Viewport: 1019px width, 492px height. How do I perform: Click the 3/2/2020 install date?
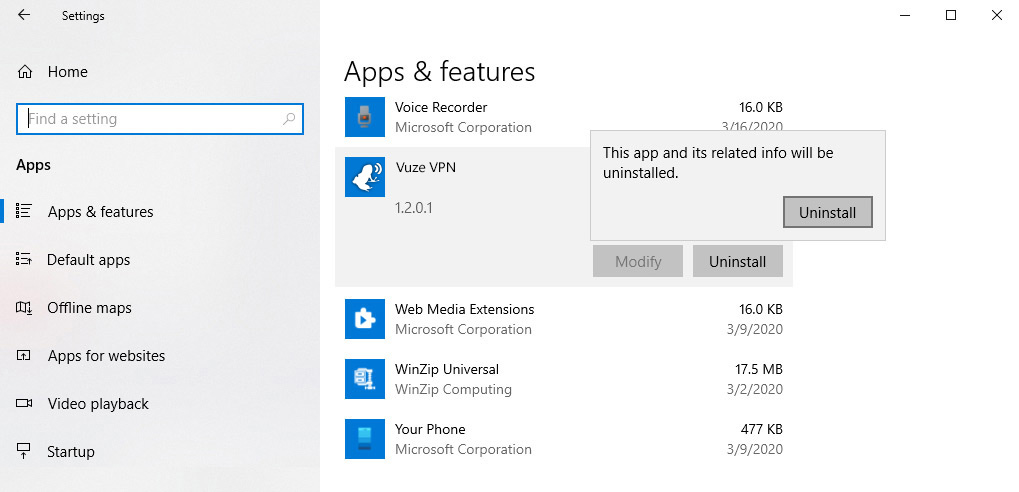coord(755,389)
